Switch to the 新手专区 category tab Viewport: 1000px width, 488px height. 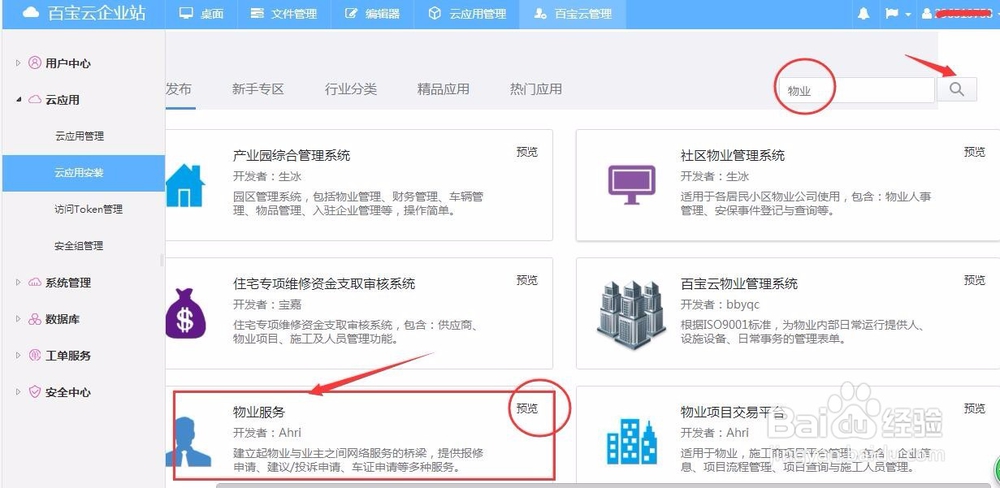(x=258, y=89)
